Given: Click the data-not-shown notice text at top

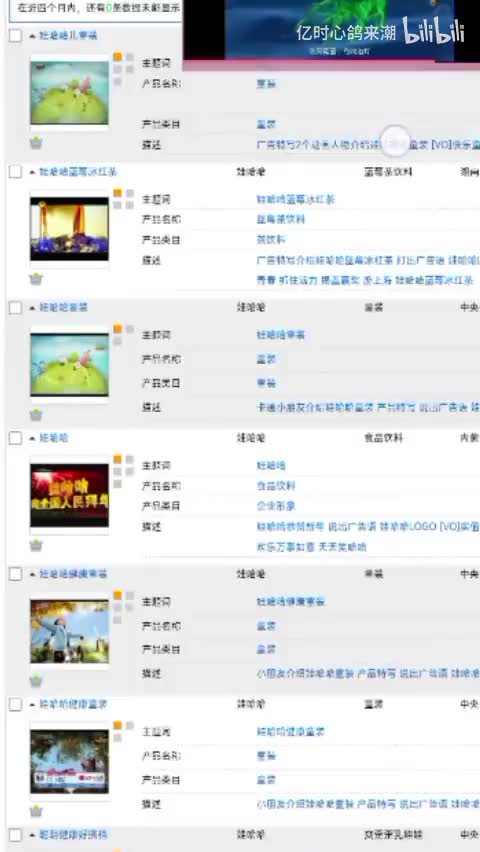Looking at the screenshot, I should pyautogui.click(x=99, y=8).
